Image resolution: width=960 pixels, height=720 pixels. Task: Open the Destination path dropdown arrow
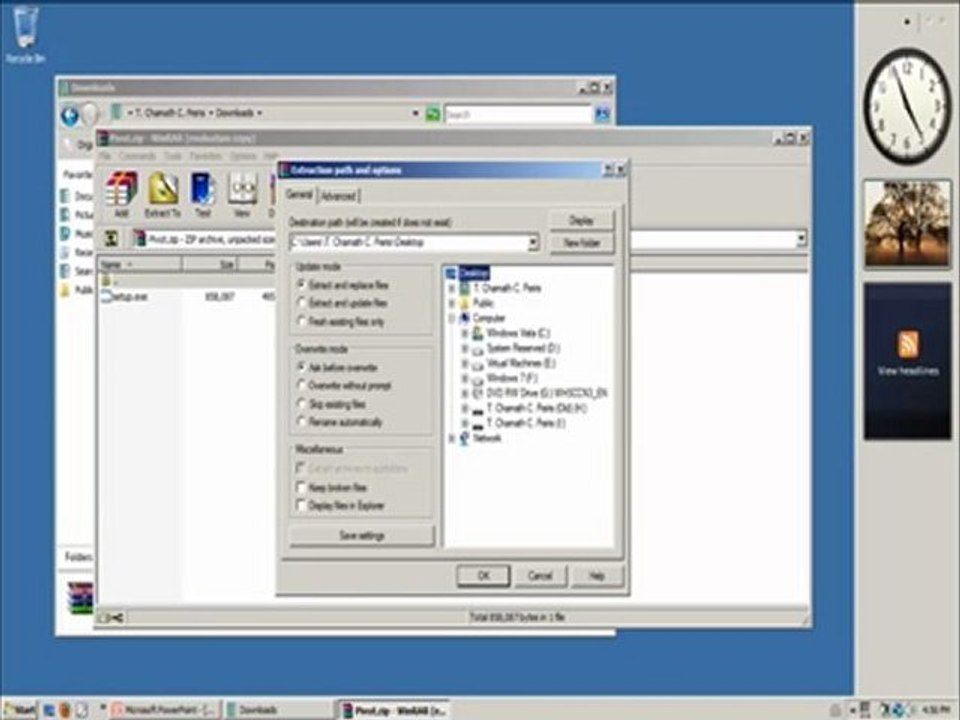coord(533,242)
